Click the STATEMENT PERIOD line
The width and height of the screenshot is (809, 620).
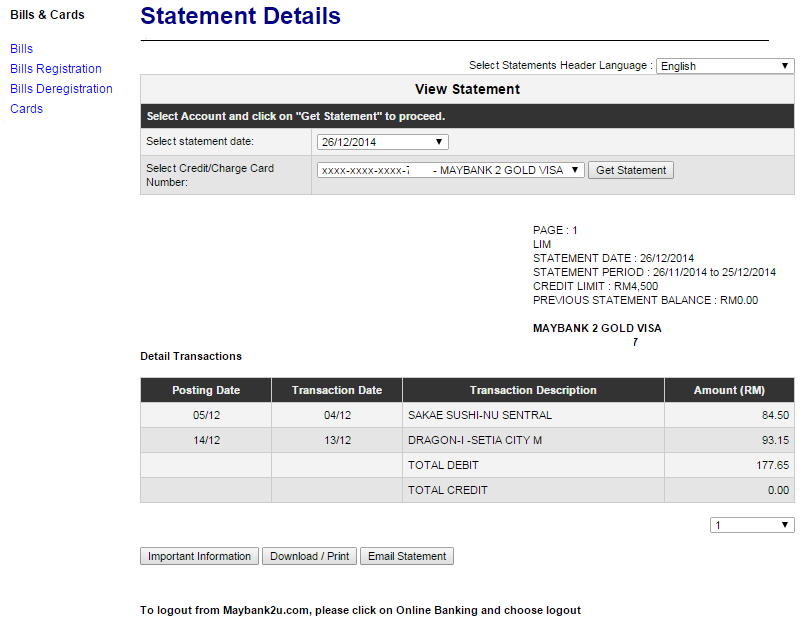[654, 272]
